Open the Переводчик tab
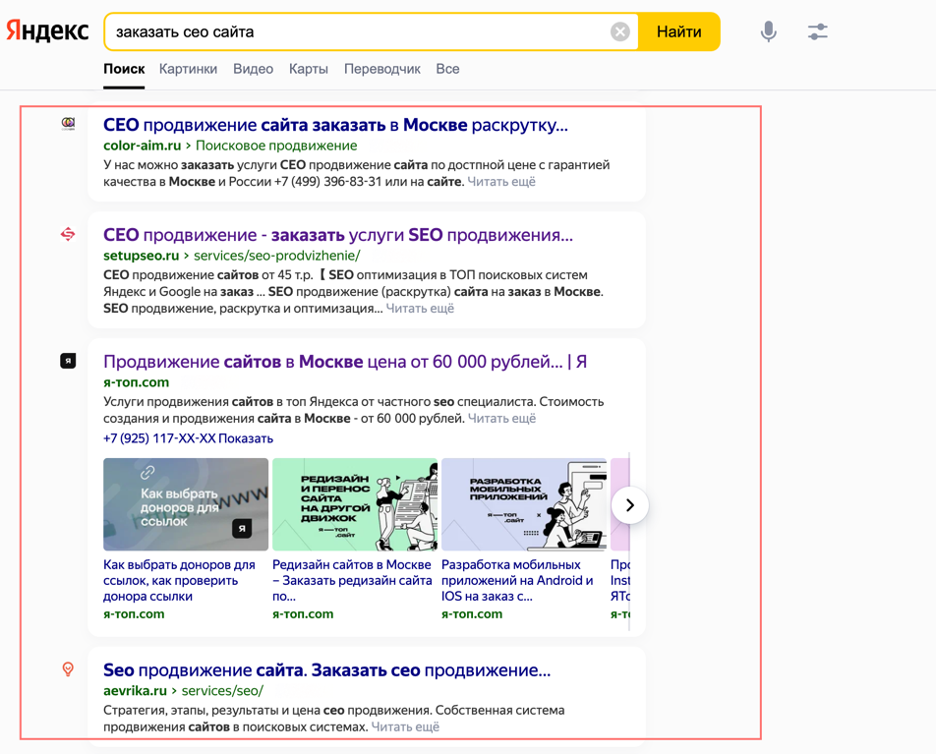This screenshot has width=936, height=754. pyautogui.click(x=382, y=69)
